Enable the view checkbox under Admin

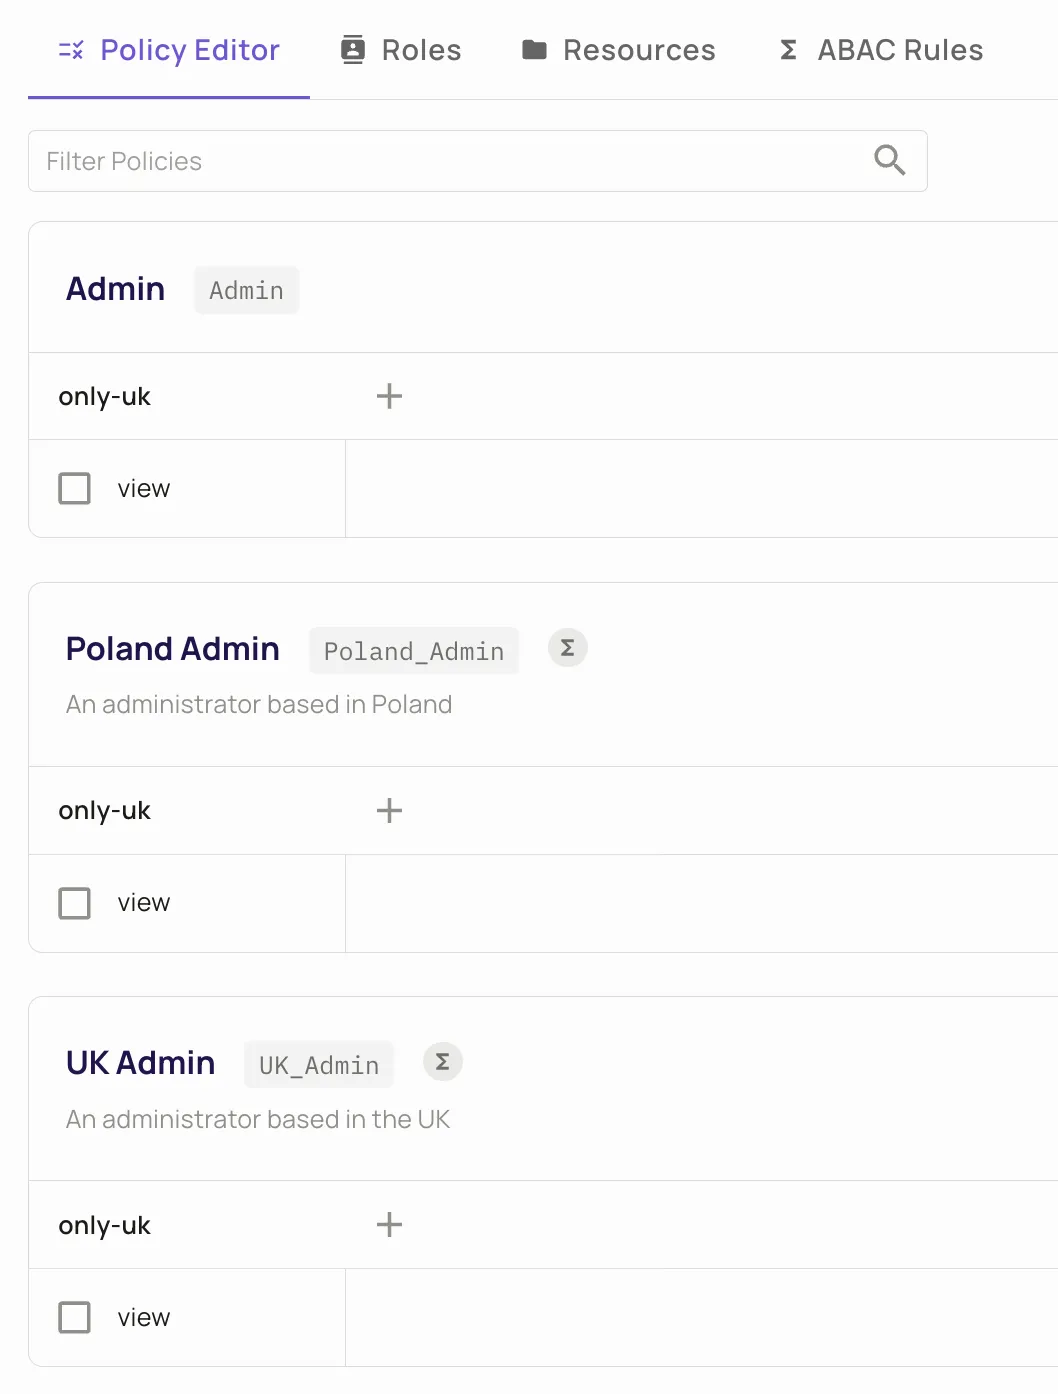[75, 489]
